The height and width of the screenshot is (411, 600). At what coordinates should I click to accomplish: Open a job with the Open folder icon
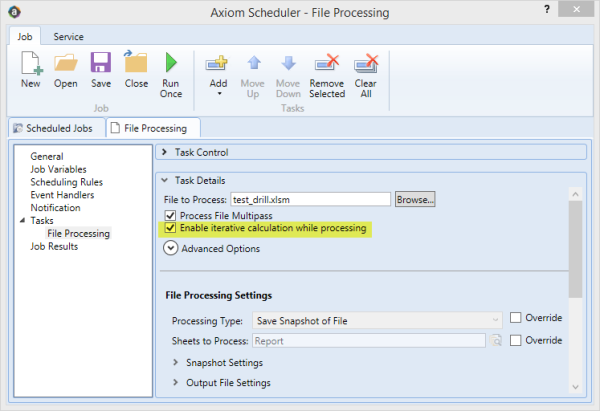tap(65, 63)
